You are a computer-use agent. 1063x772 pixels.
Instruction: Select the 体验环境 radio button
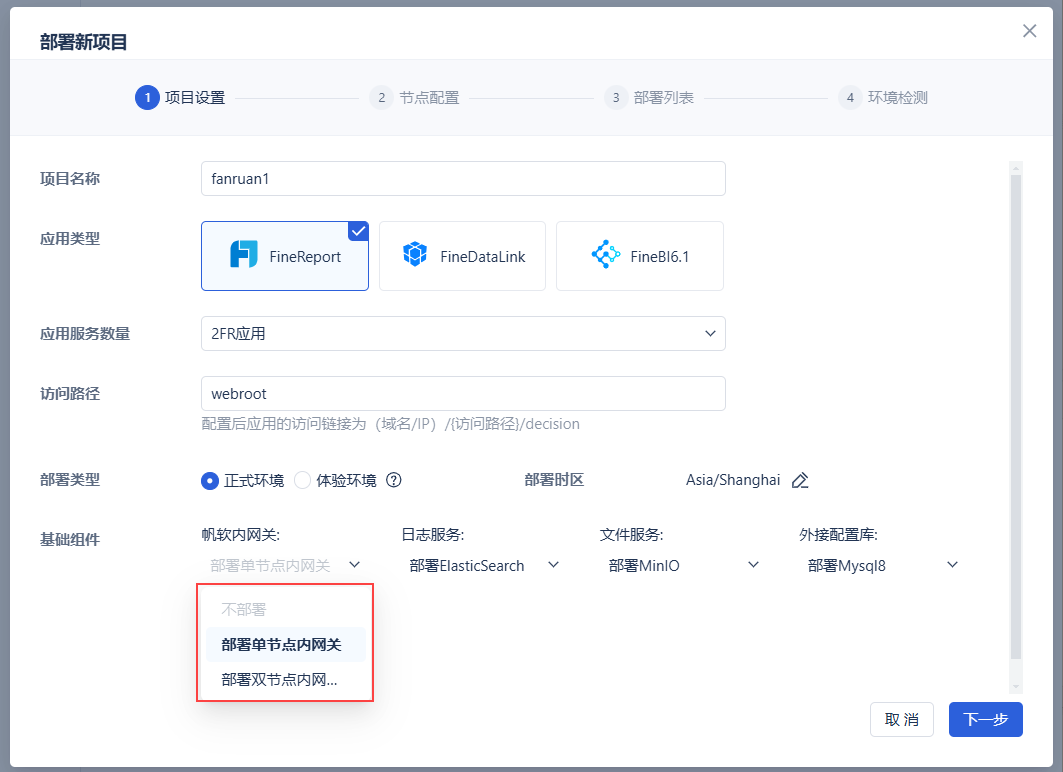tap(302, 481)
